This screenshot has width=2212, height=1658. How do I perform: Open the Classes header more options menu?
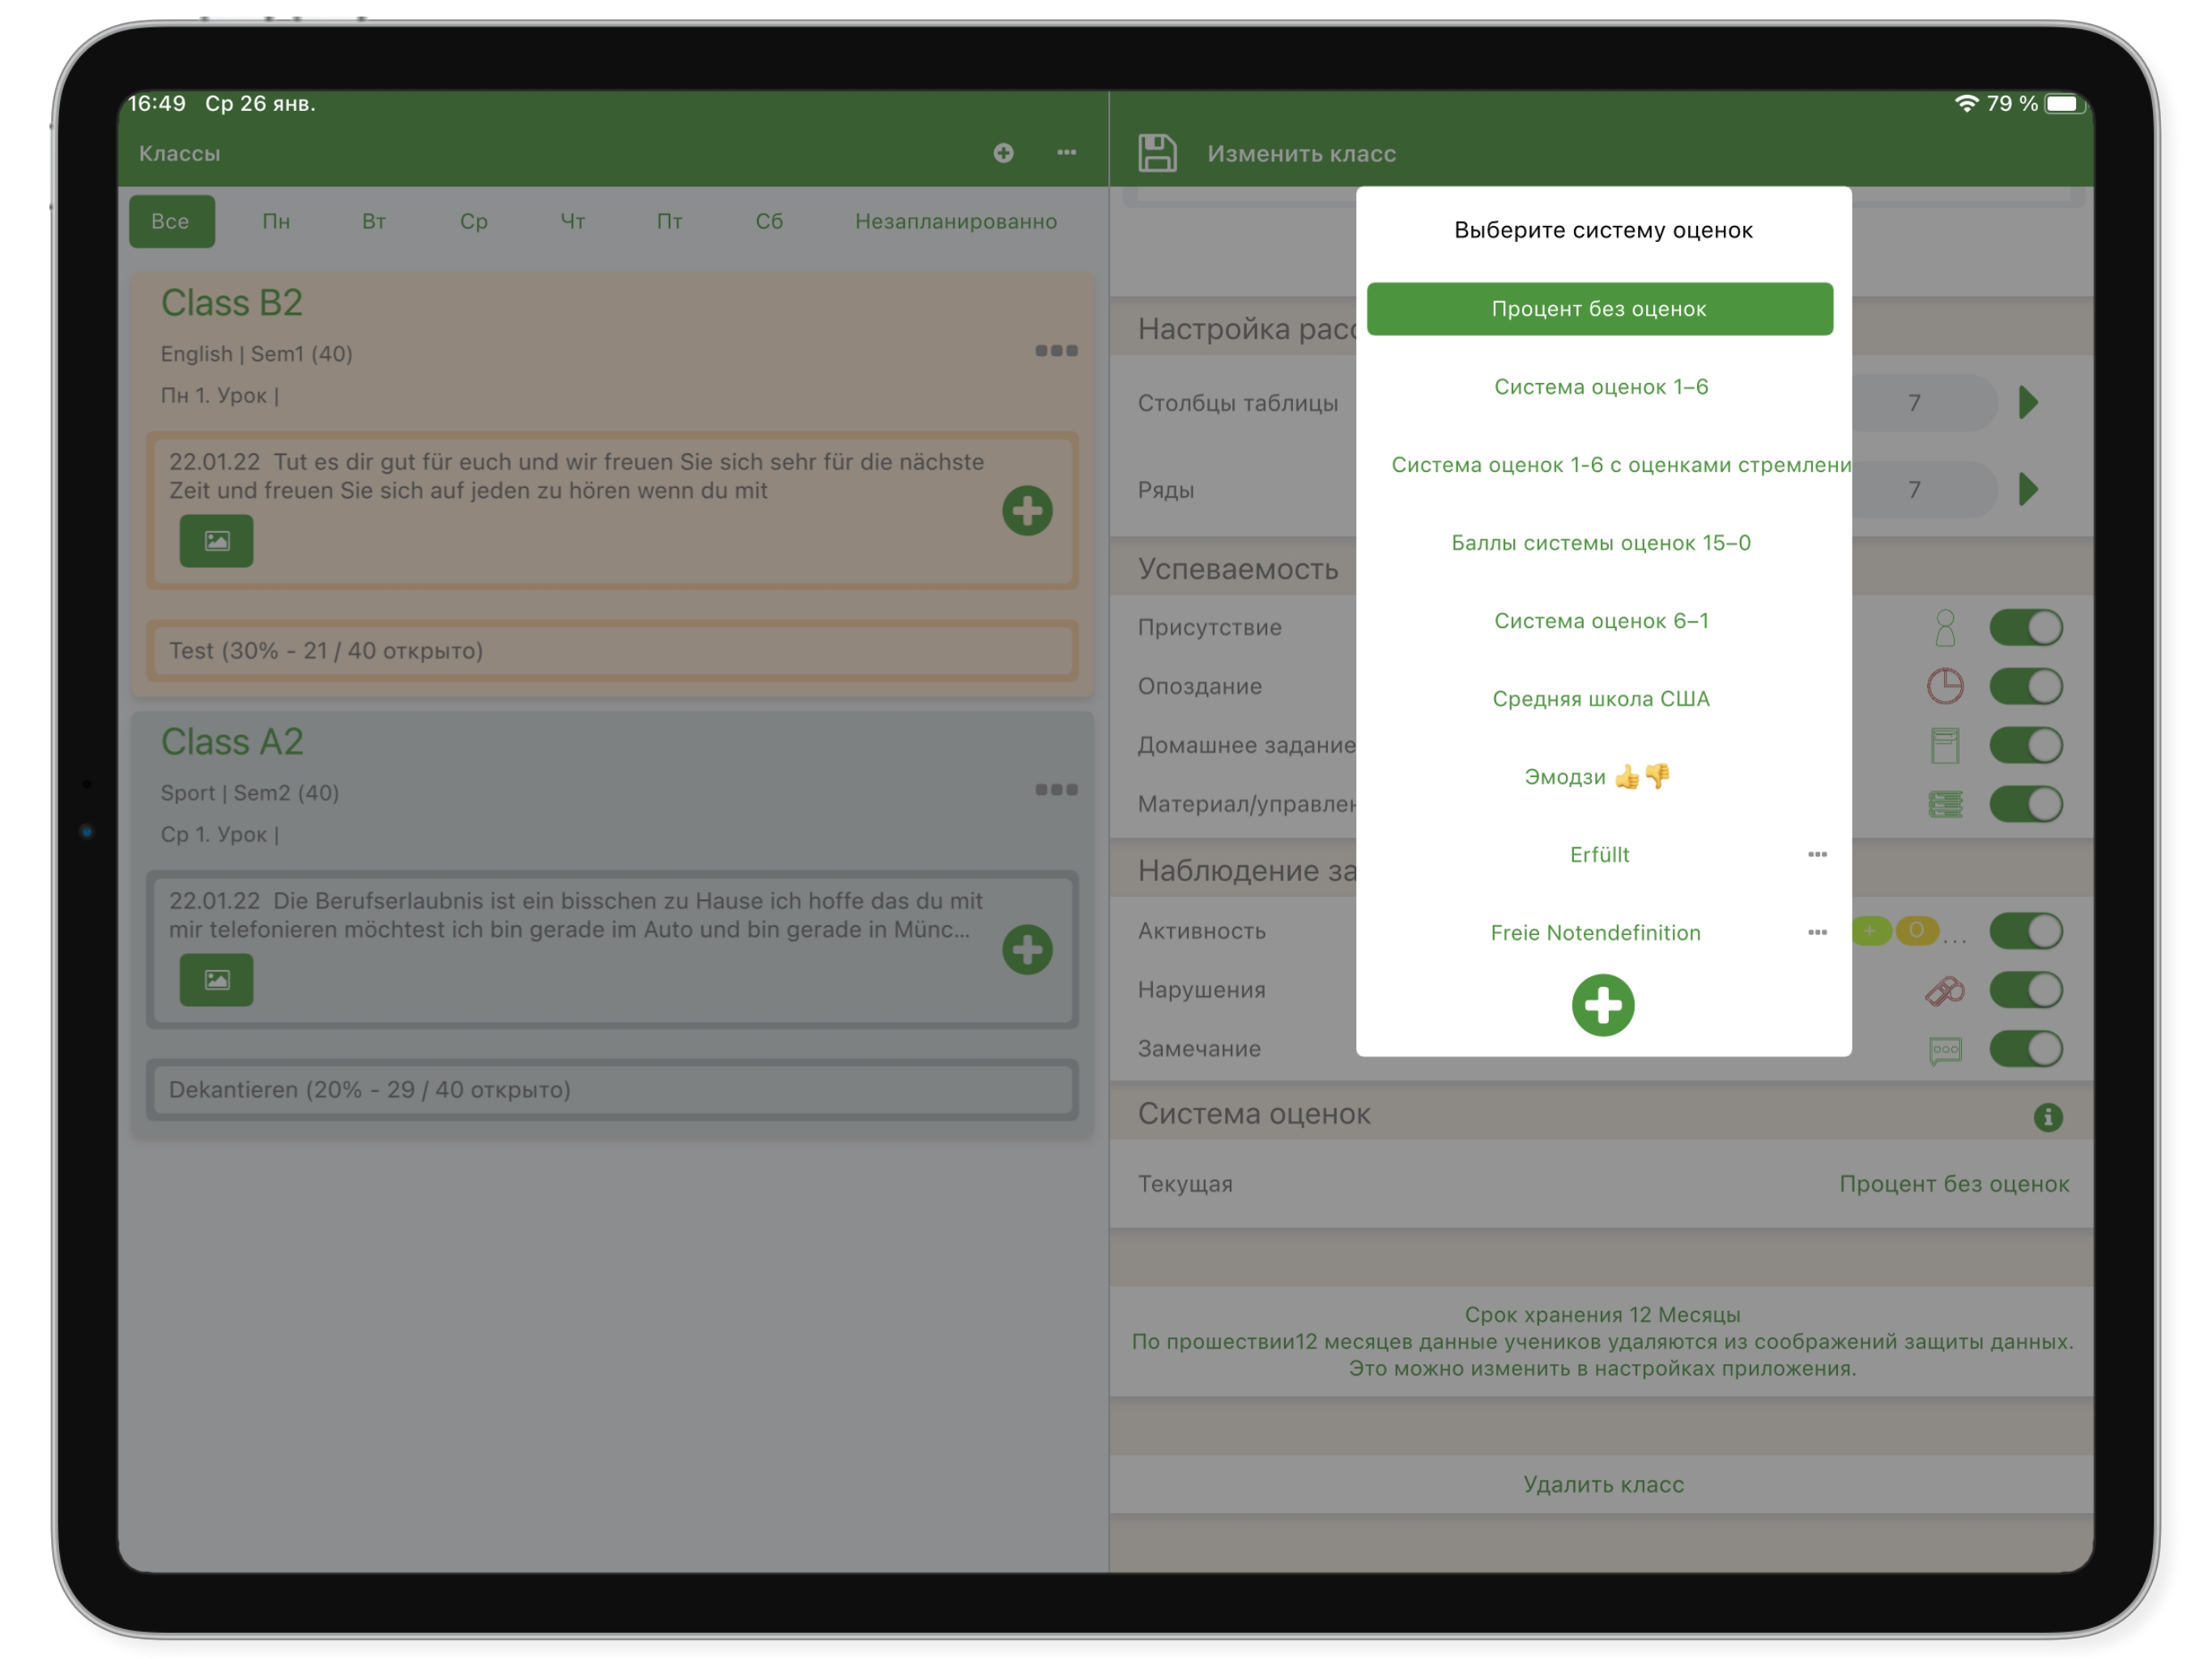pos(1066,153)
